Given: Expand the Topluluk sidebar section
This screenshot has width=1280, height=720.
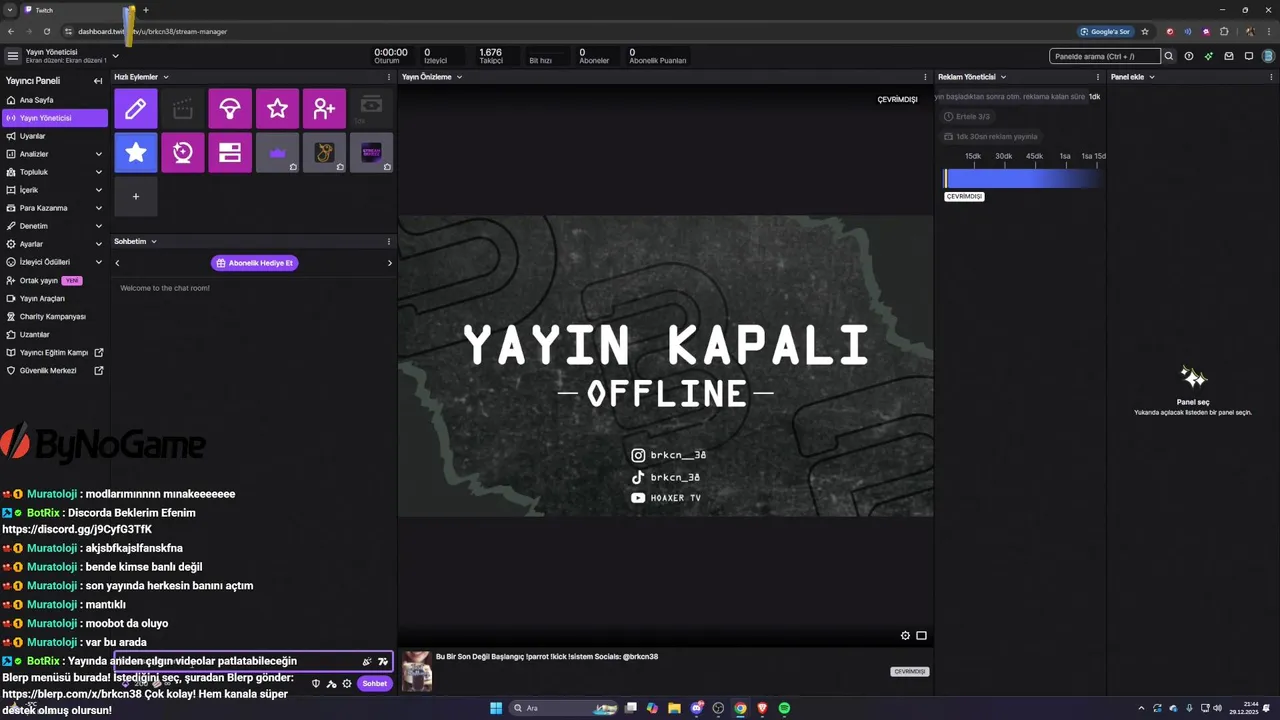Looking at the screenshot, I should pyautogui.click(x=98, y=172).
